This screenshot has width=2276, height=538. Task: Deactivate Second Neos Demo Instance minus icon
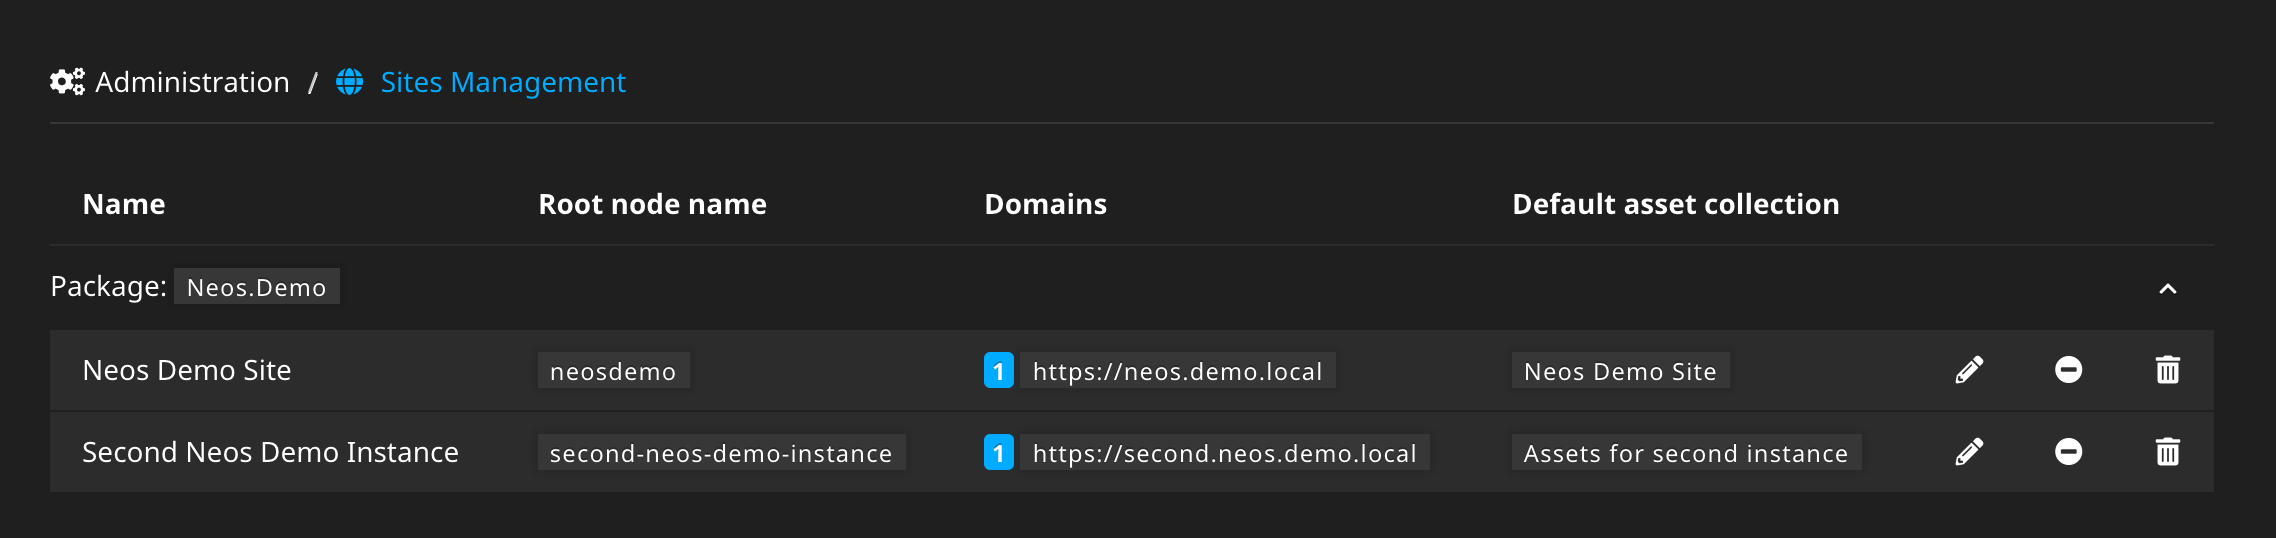[x=2068, y=452]
